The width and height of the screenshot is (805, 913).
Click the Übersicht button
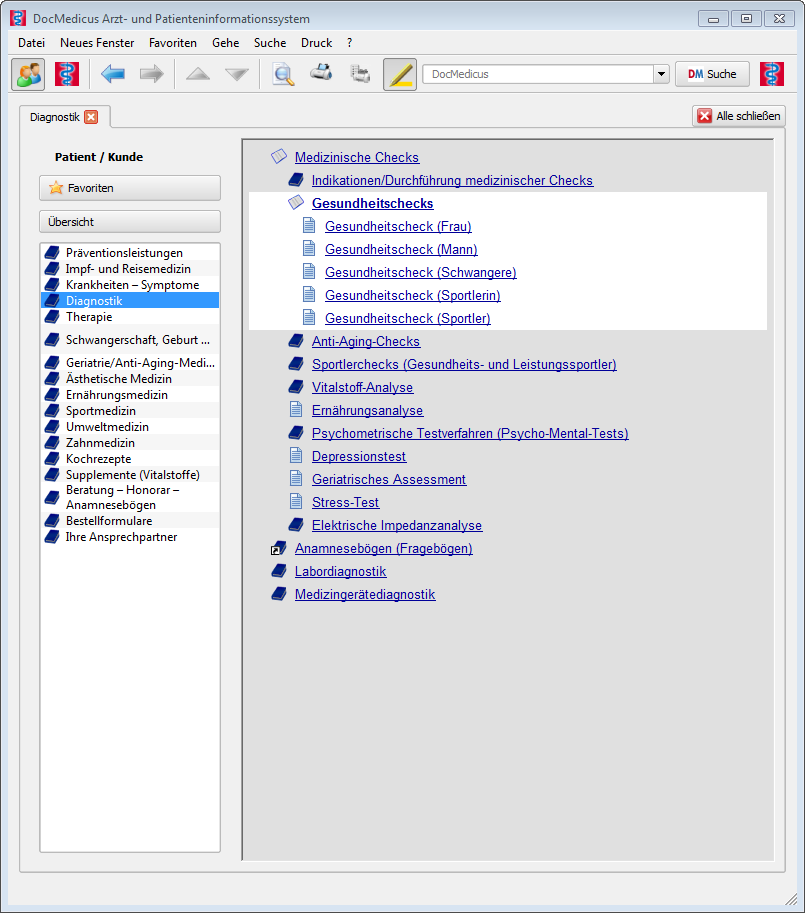pyautogui.click(x=130, y=222)
